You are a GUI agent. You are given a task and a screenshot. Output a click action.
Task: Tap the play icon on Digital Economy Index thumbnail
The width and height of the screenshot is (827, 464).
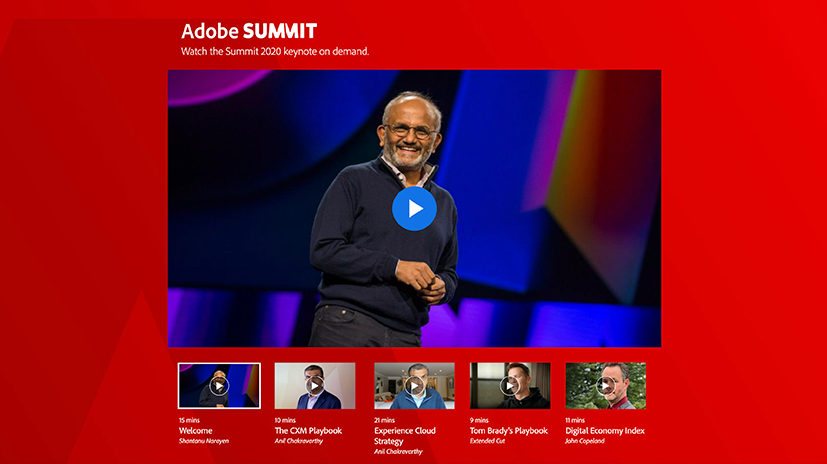pos(606,385)
